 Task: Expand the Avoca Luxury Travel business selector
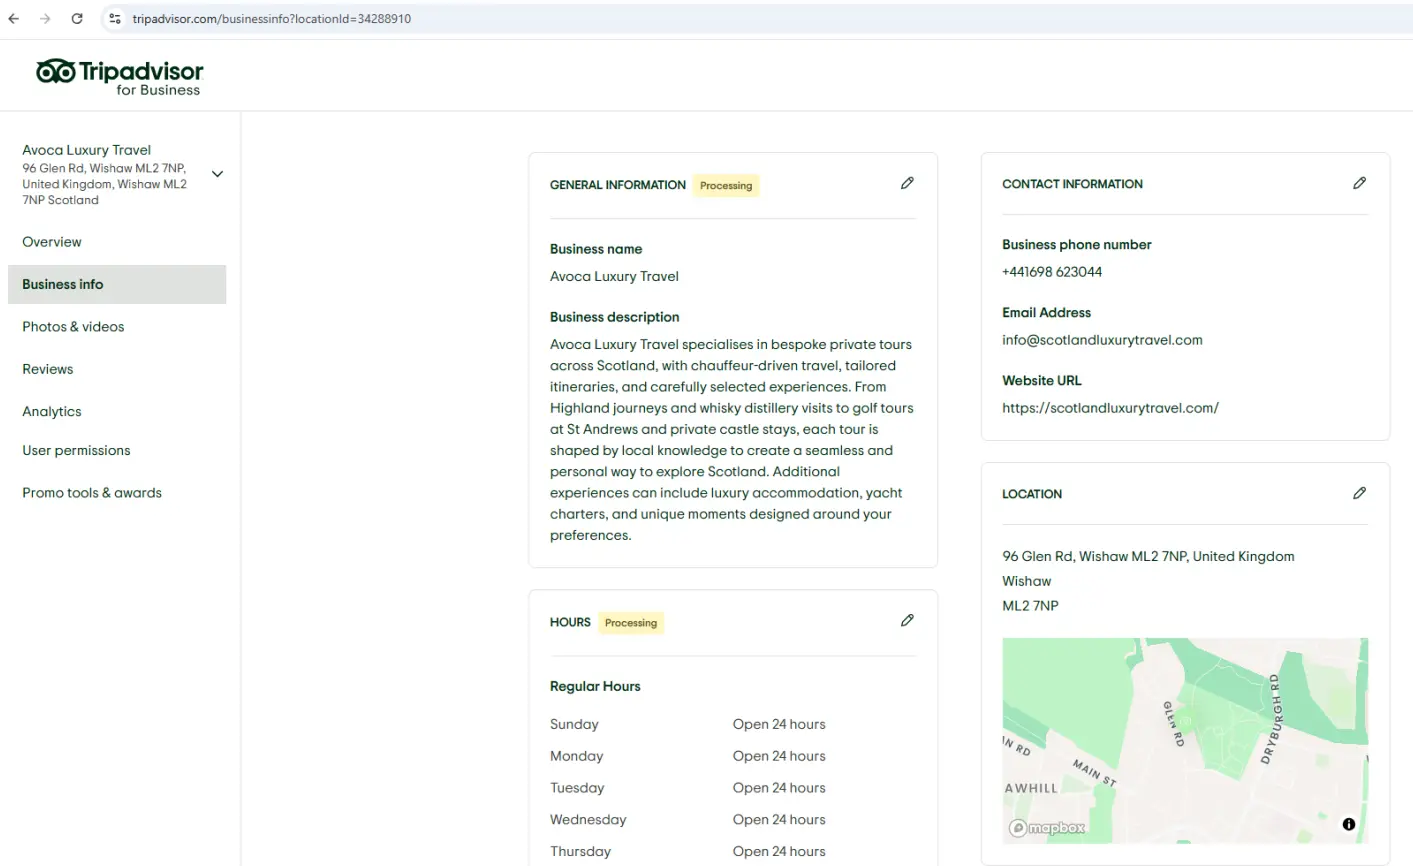click(217, 174)
